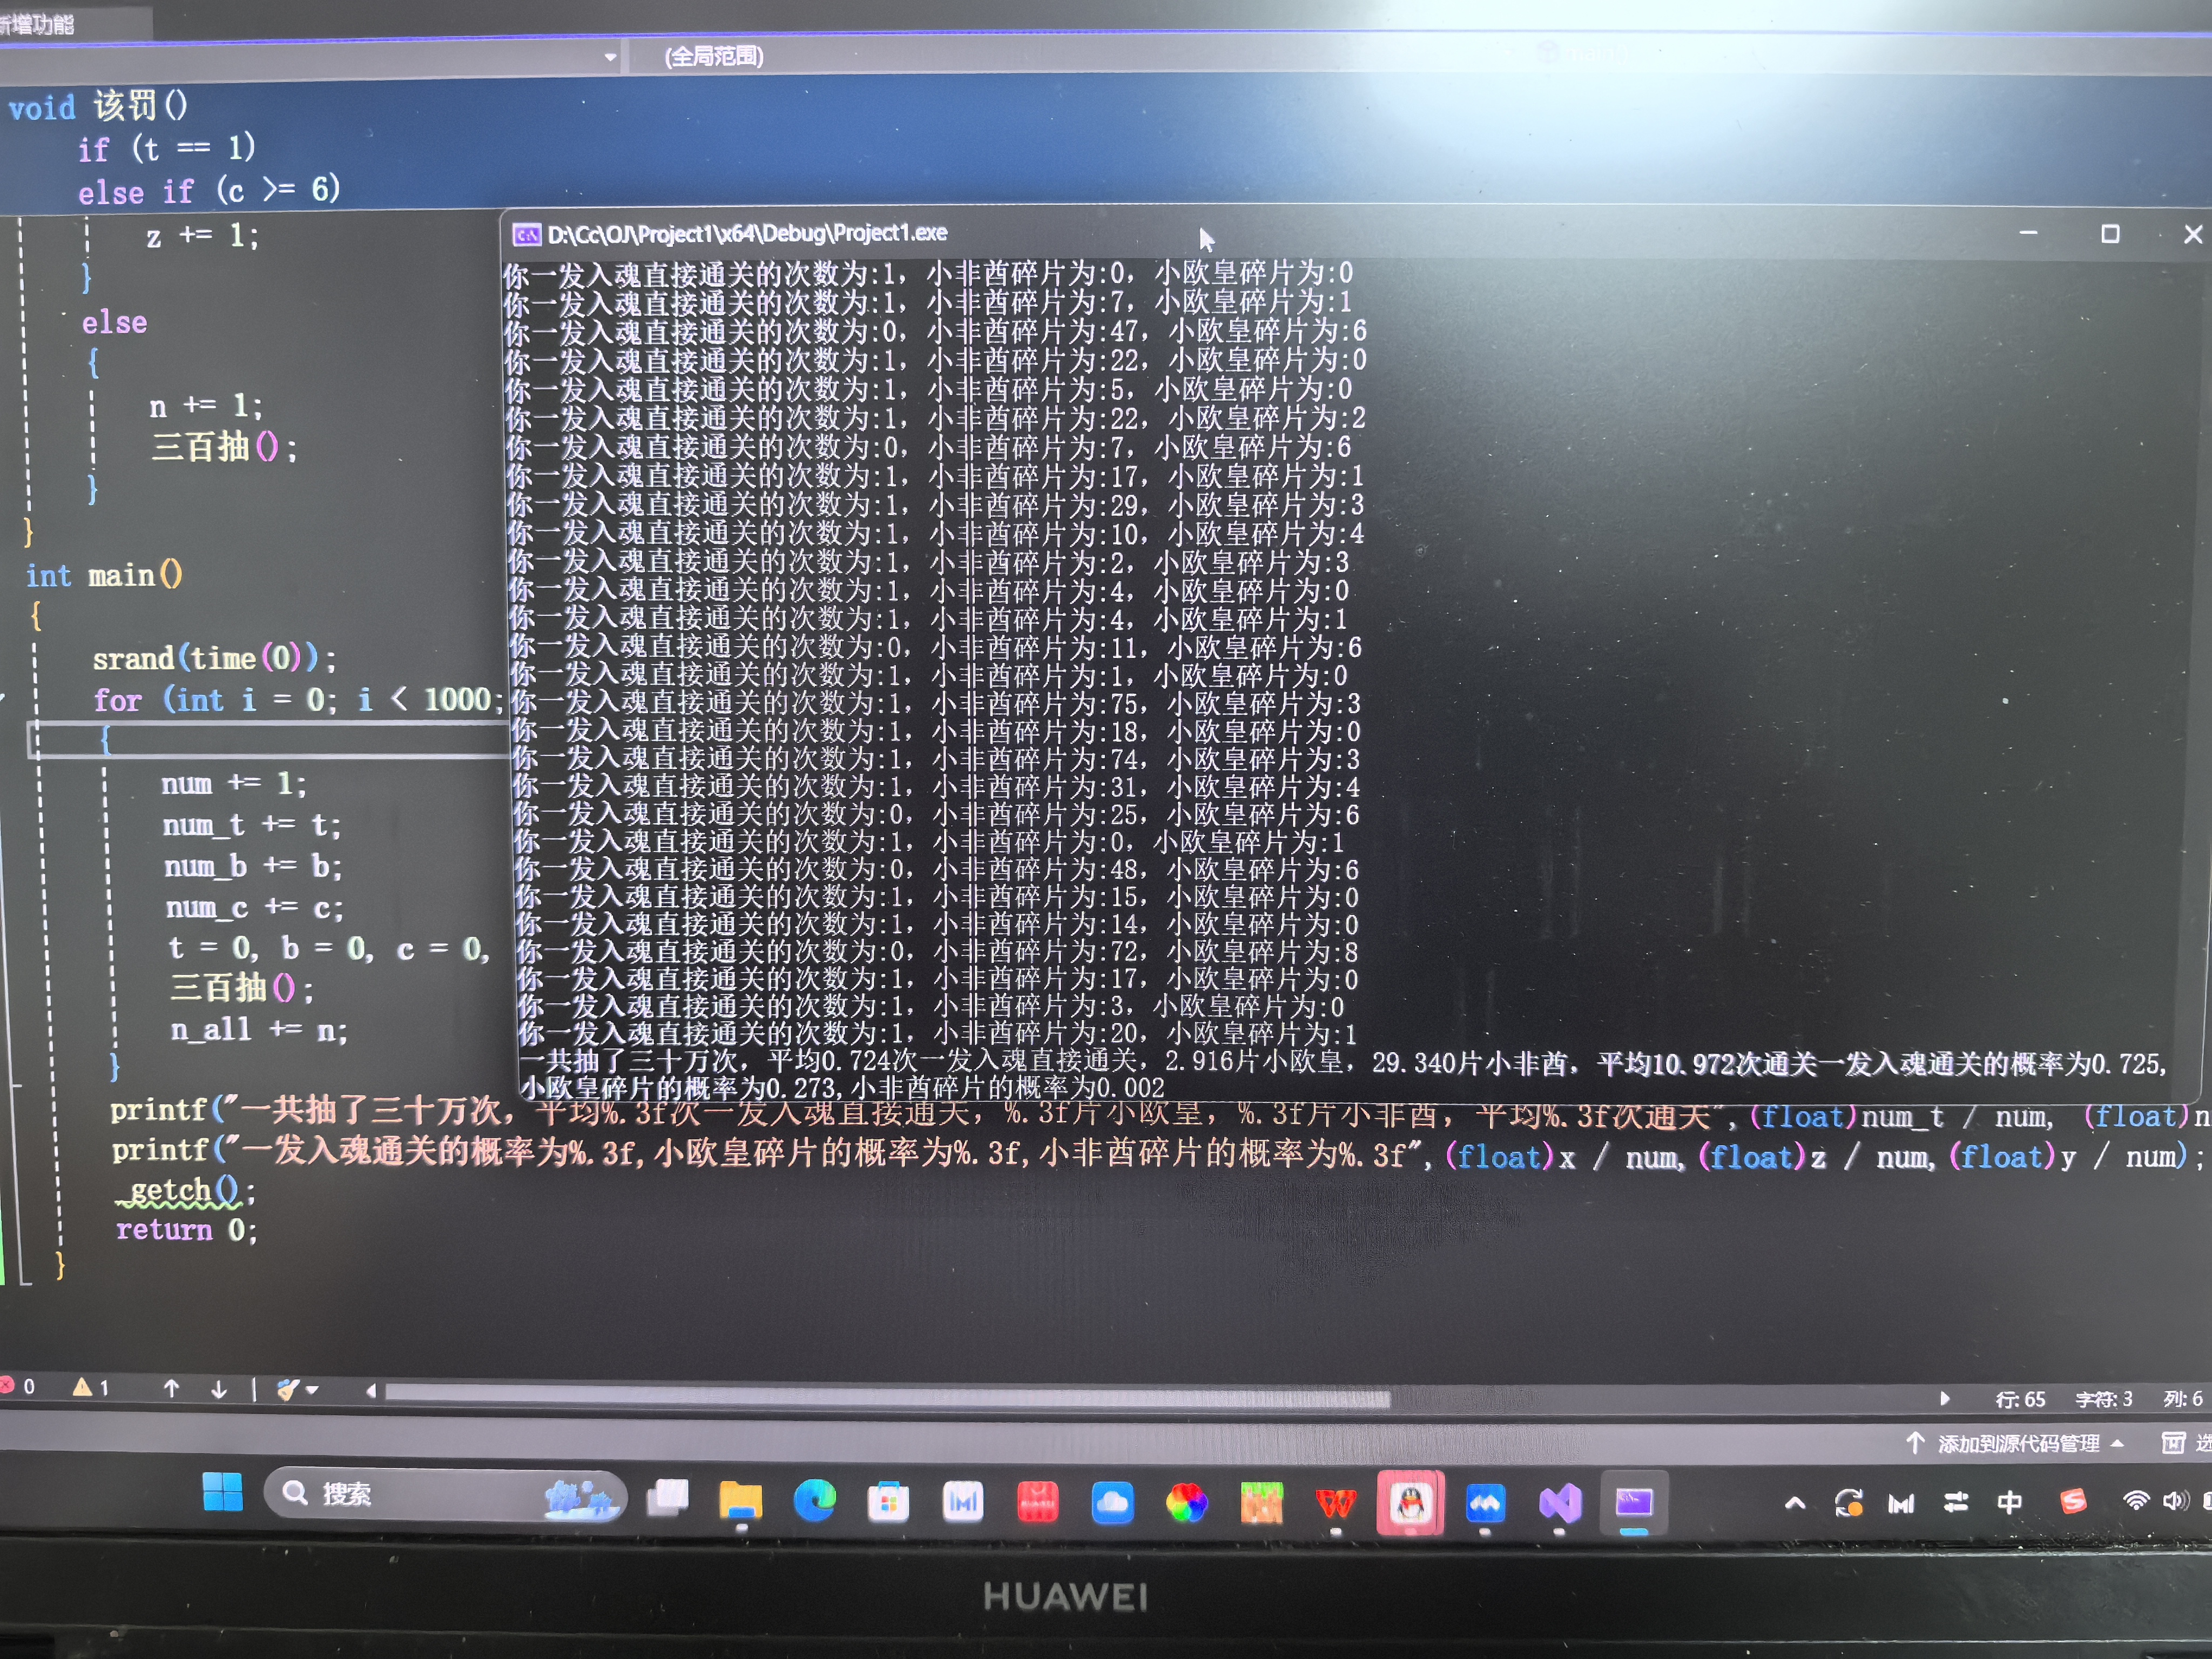Click the num += 1; code line

[x=234, y=783]
